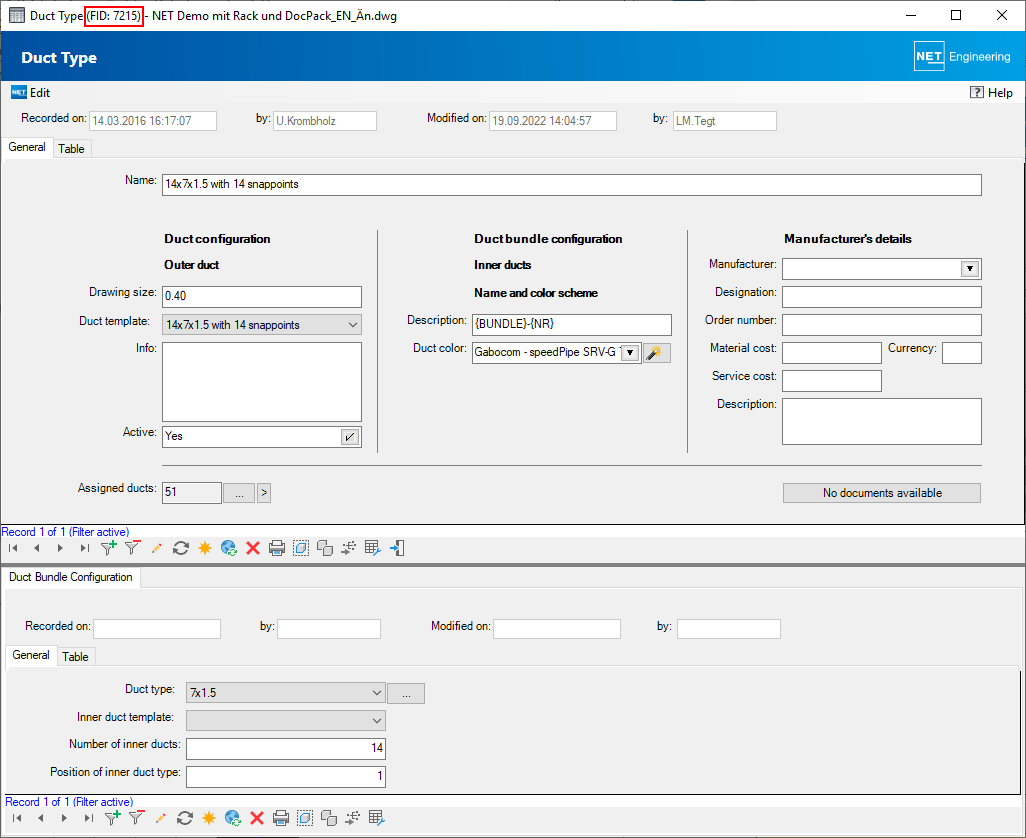Open the Duct type 7x1.5 dropdown

(377, 693)
